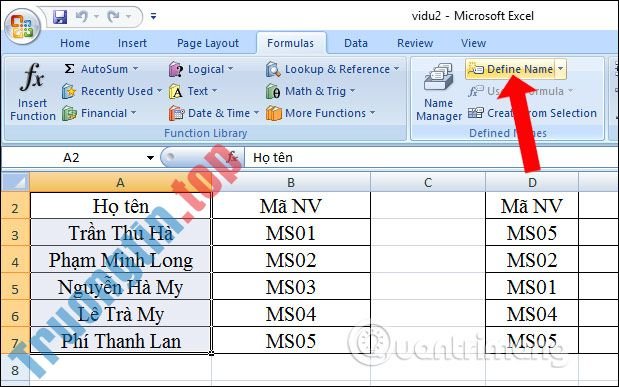Open Text functions menu
This screenshot has width=619, height=387.
coord(193,91)
